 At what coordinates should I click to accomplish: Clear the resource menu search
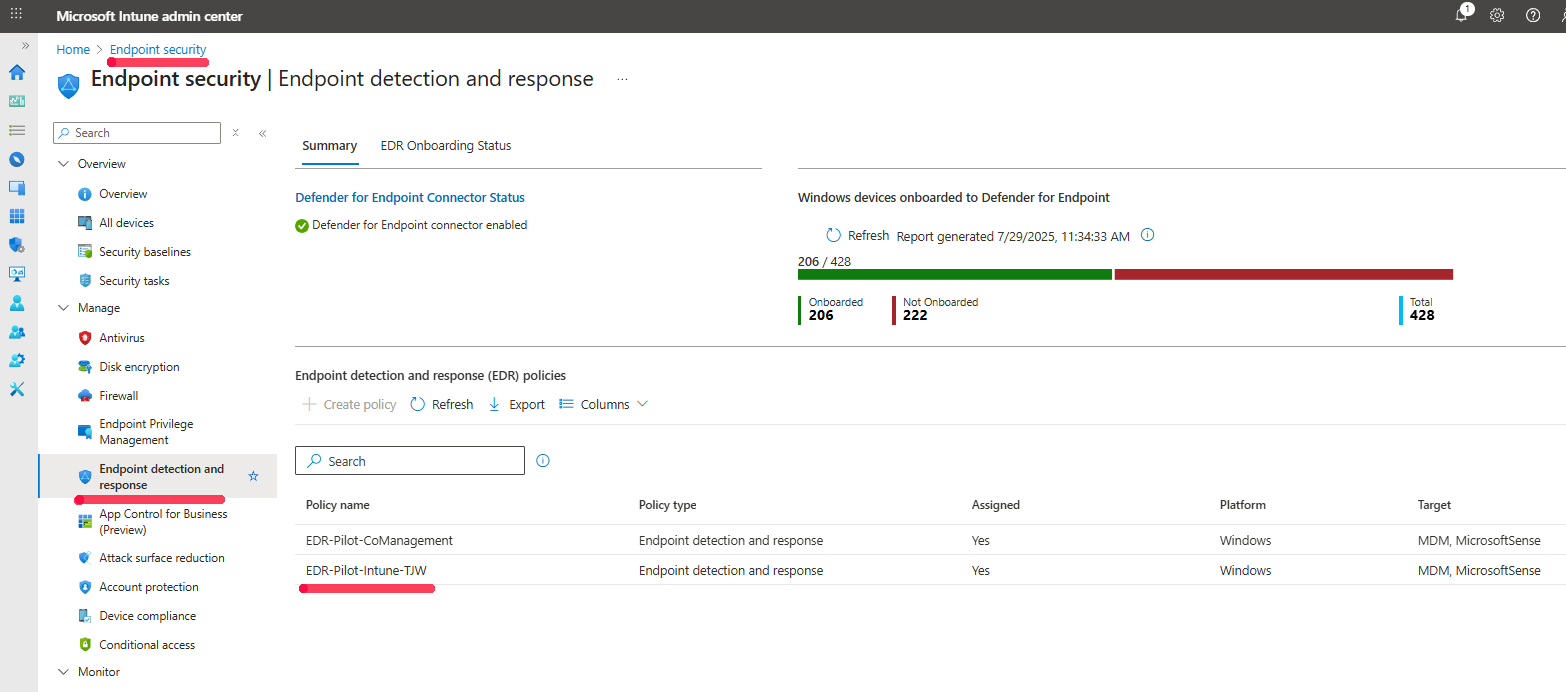(x=236, y=132)
